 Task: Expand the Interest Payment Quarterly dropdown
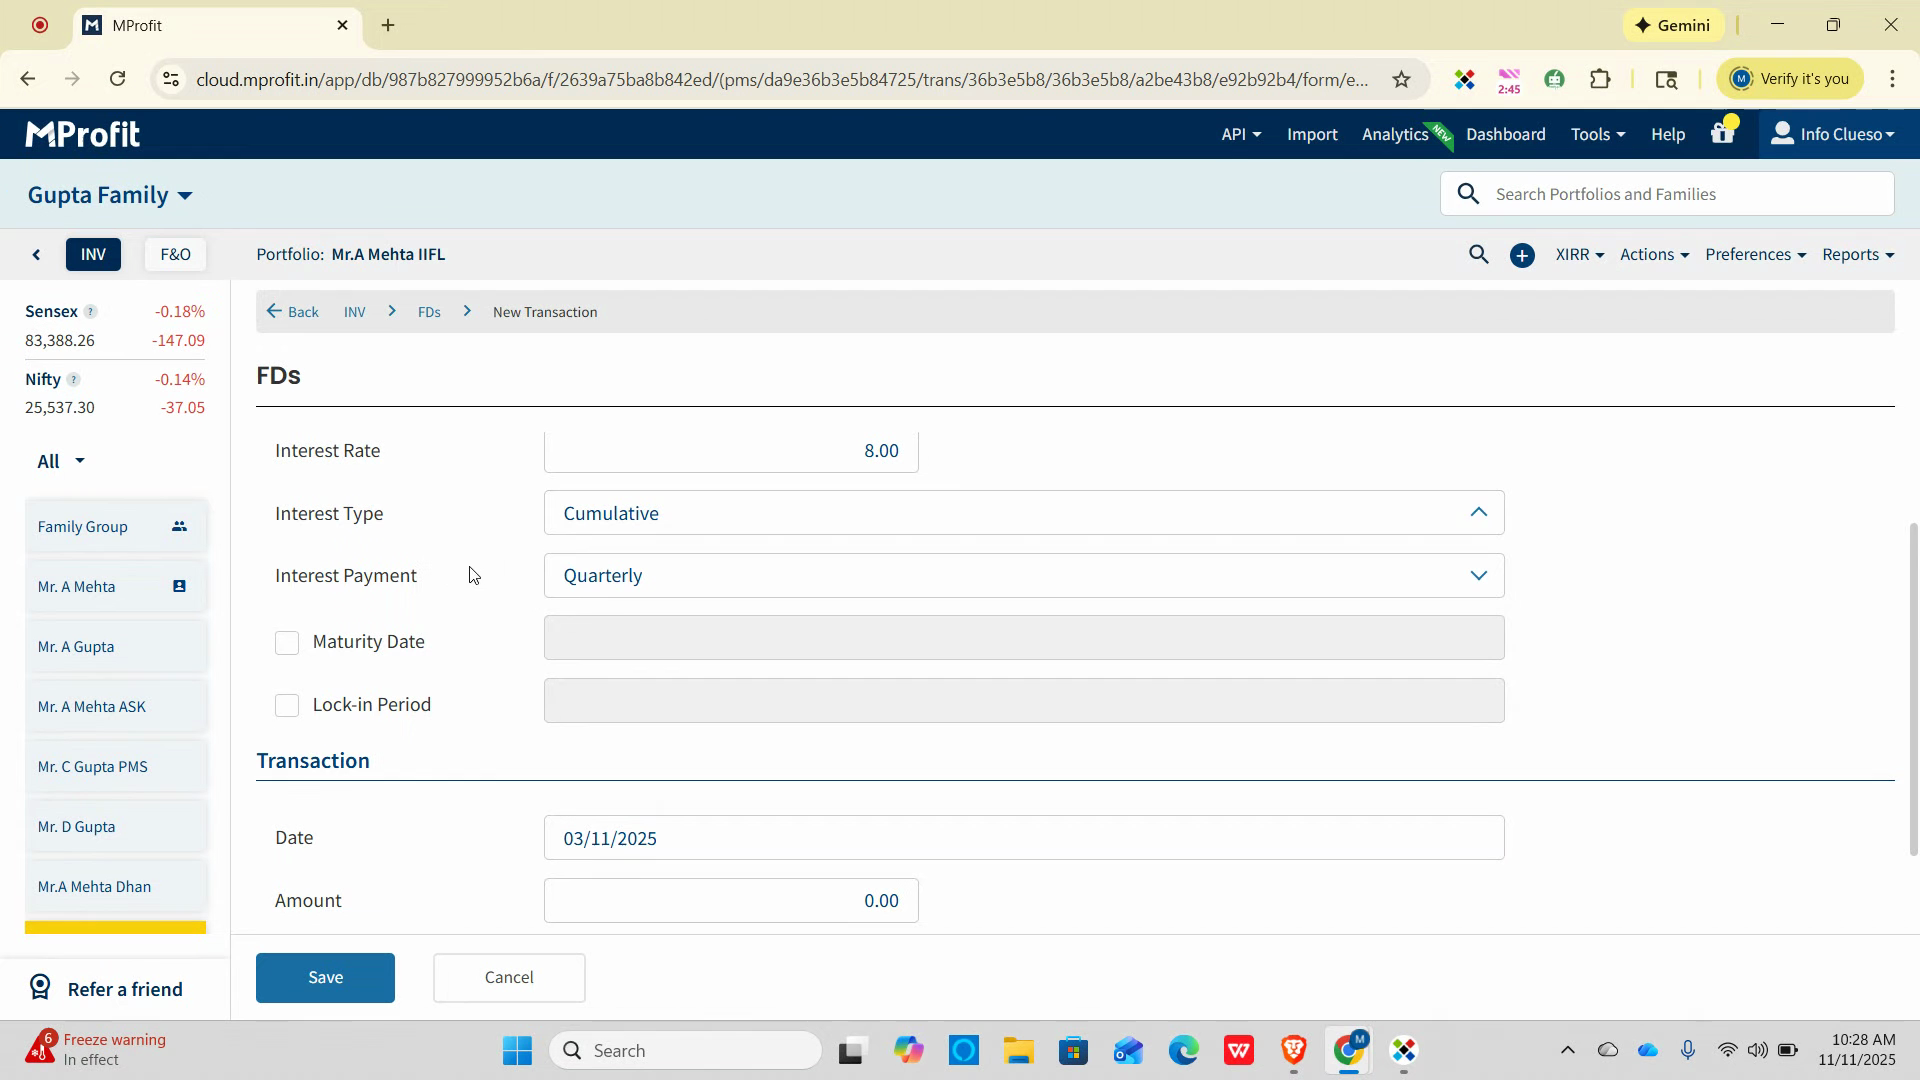[1023, 576]
